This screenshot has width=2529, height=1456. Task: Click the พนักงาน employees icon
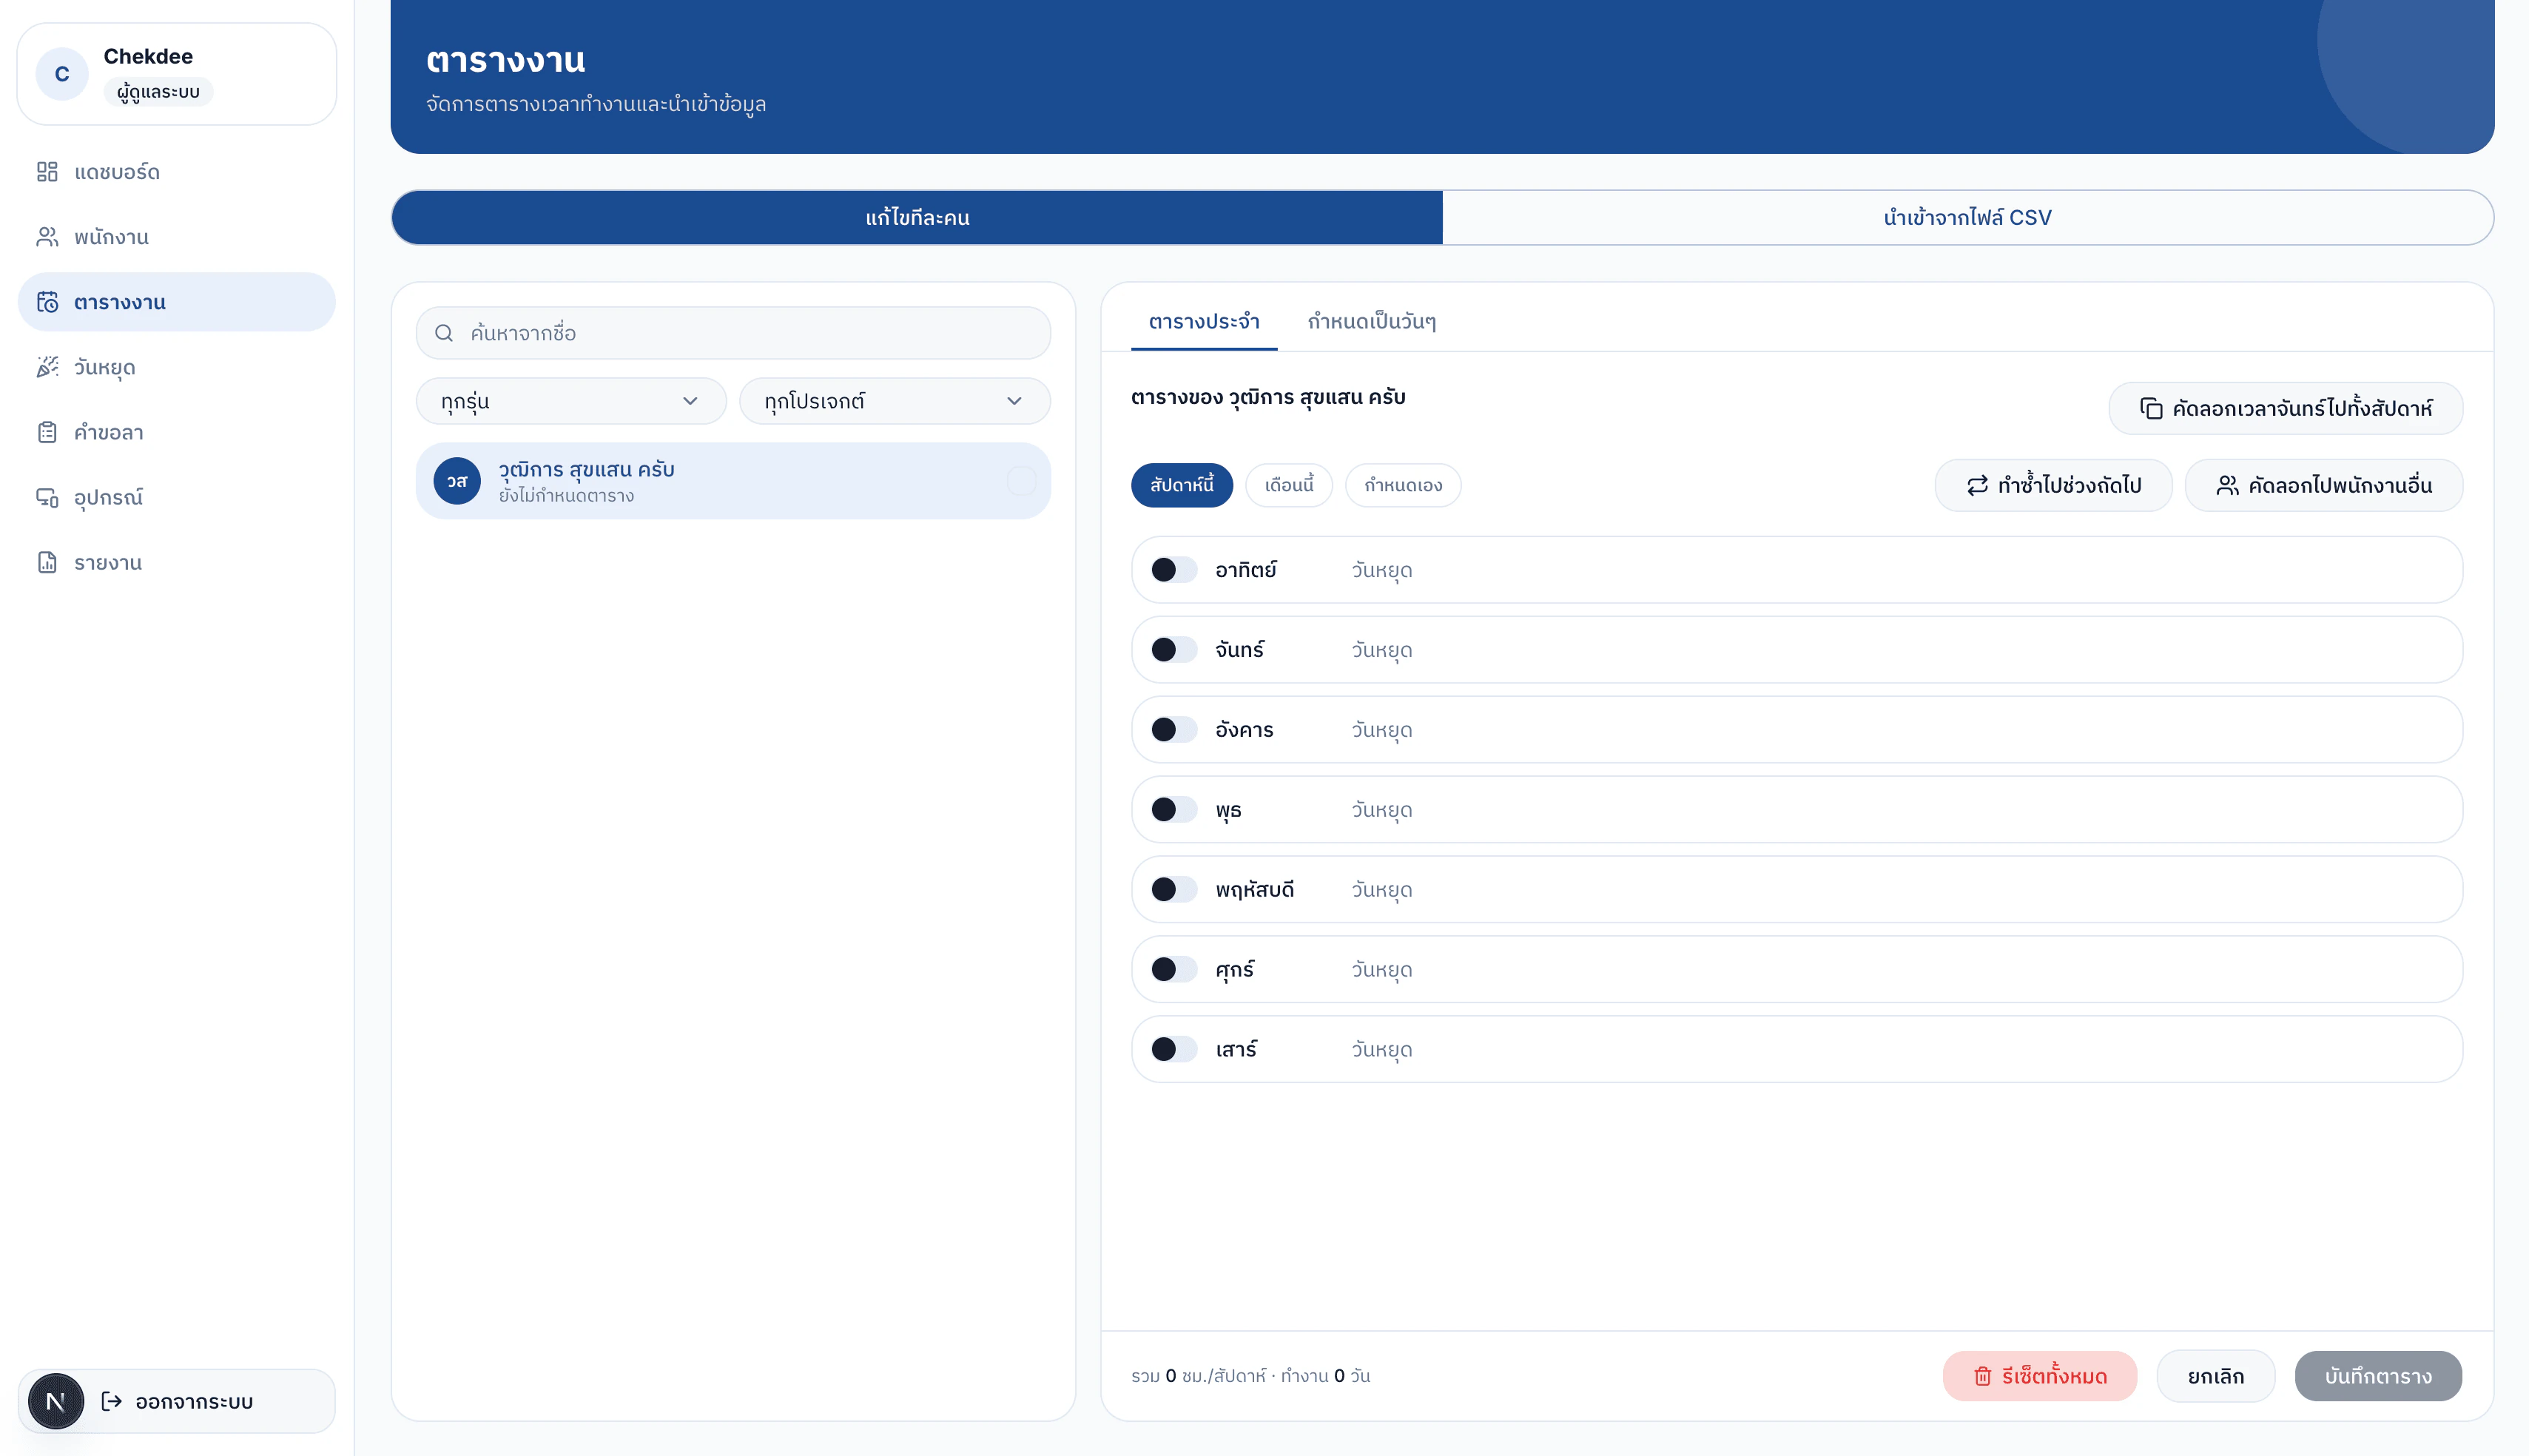47,237
